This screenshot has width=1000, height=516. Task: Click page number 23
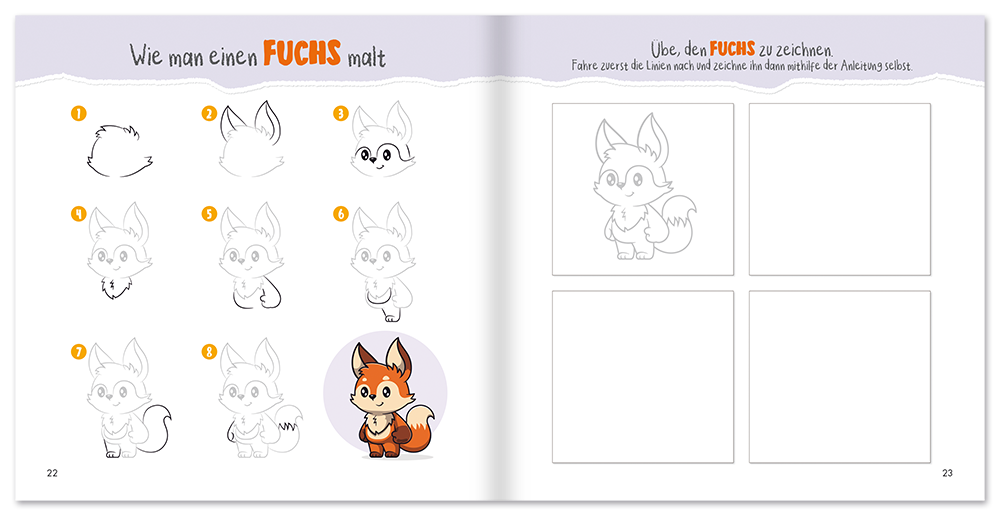coord(947,473)
